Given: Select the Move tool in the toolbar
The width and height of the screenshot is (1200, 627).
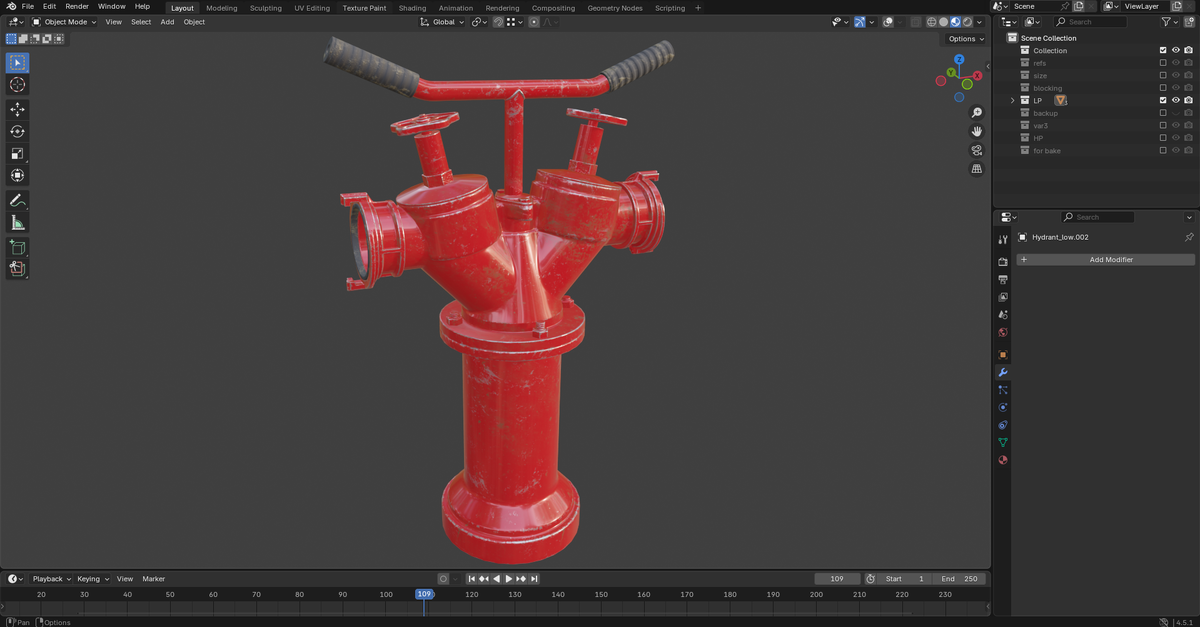Looking at the screenshot, I should tap(17, 110).
